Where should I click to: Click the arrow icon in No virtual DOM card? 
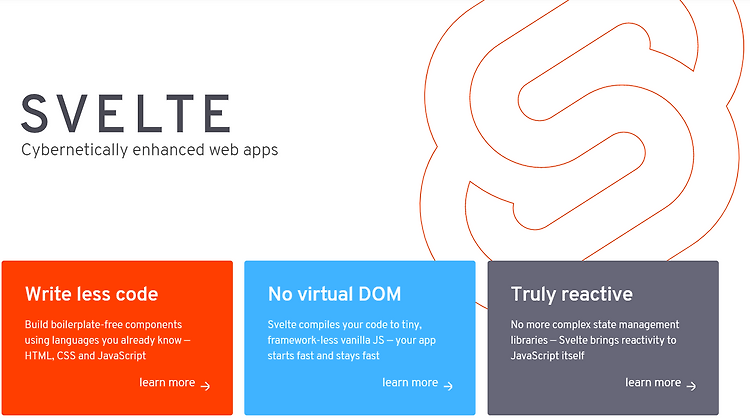448,386
